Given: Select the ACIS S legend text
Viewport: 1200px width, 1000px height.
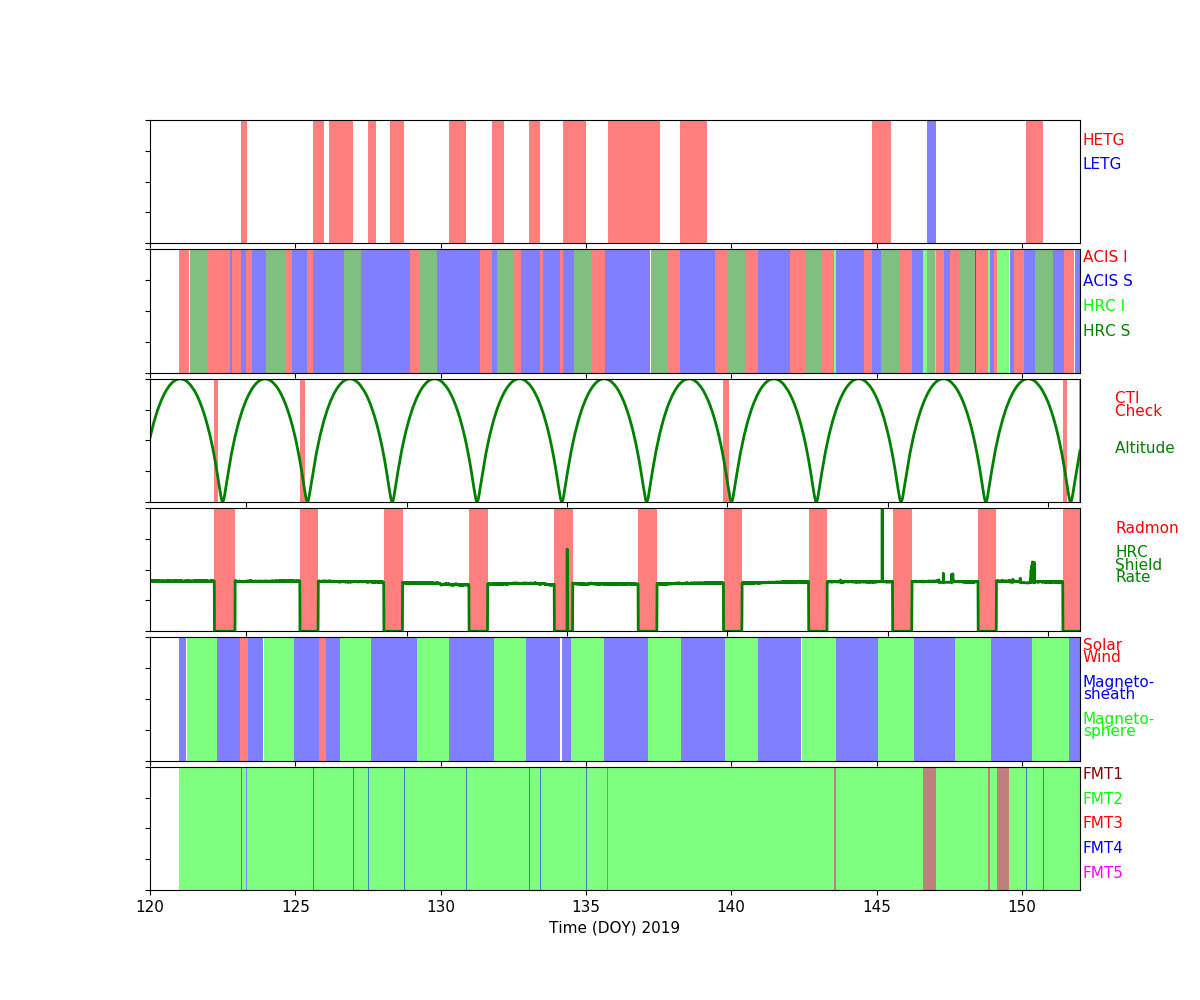Looking at the screenshot, I should (1107, 282).
